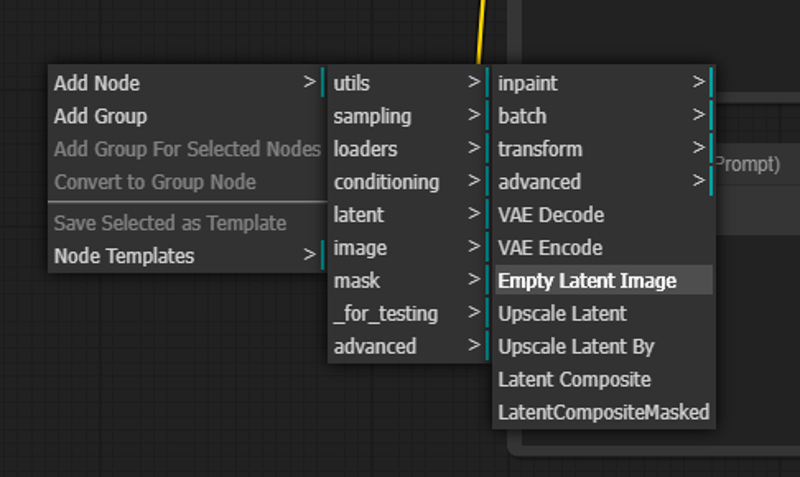Expand the sampling category
This screenshot has width=800, height=477.
point(409,115)
